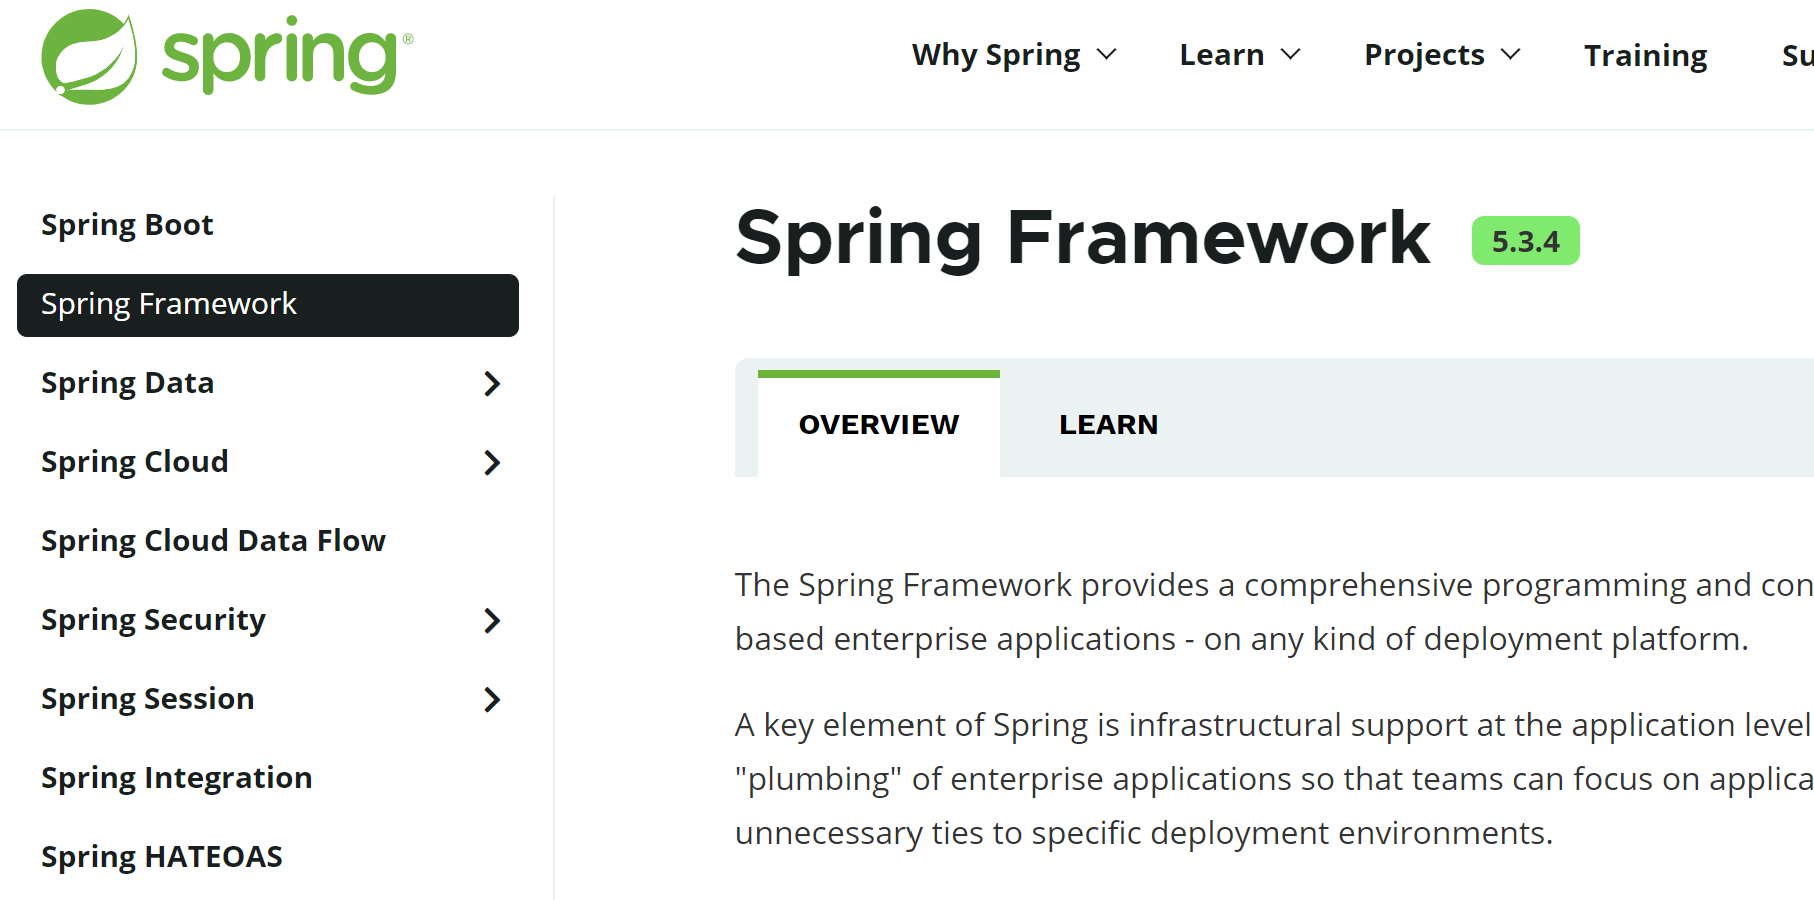1814x900 pixels.
Task: Go to the Spring Security page
Action: pos(153,620)
